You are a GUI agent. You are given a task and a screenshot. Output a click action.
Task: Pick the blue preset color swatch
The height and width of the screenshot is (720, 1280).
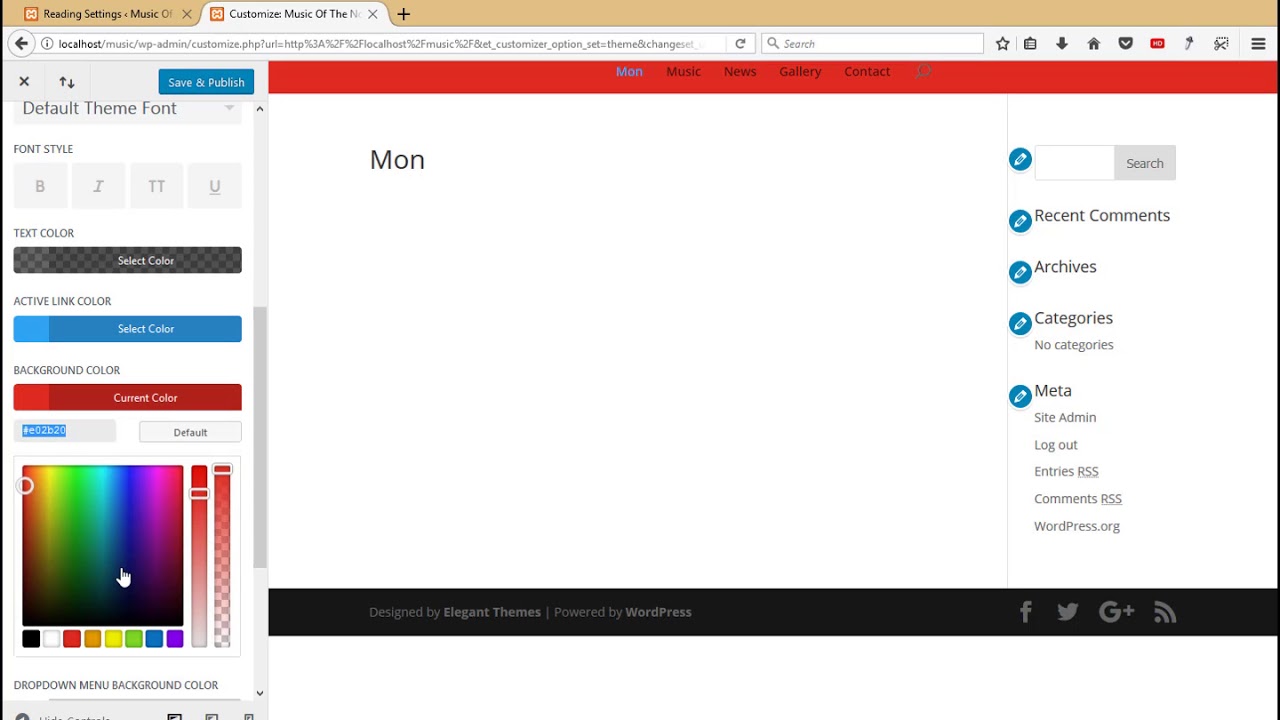[x=154, y=638]
